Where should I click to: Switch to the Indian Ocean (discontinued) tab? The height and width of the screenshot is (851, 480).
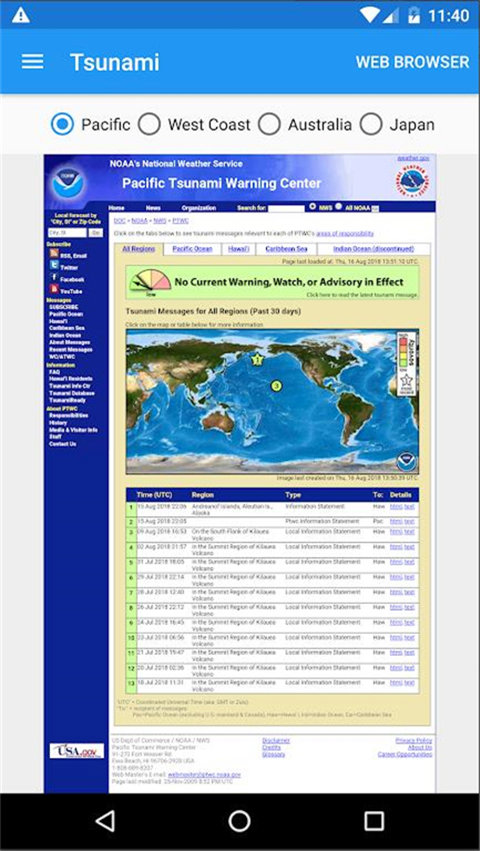pos(374,249)
